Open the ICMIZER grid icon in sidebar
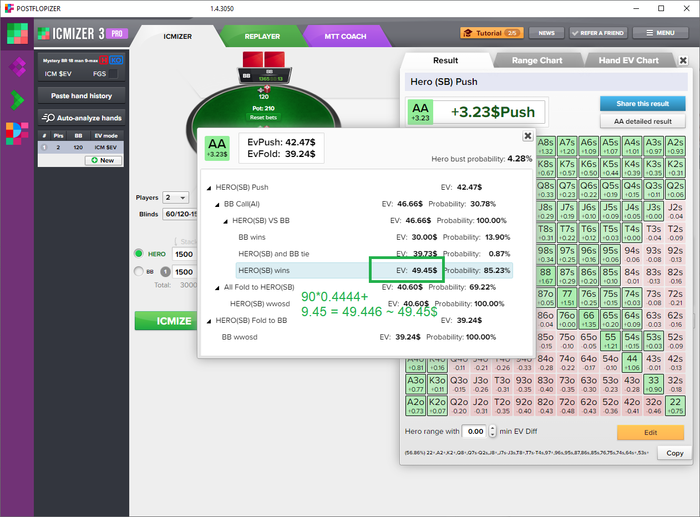 point(17,33)
